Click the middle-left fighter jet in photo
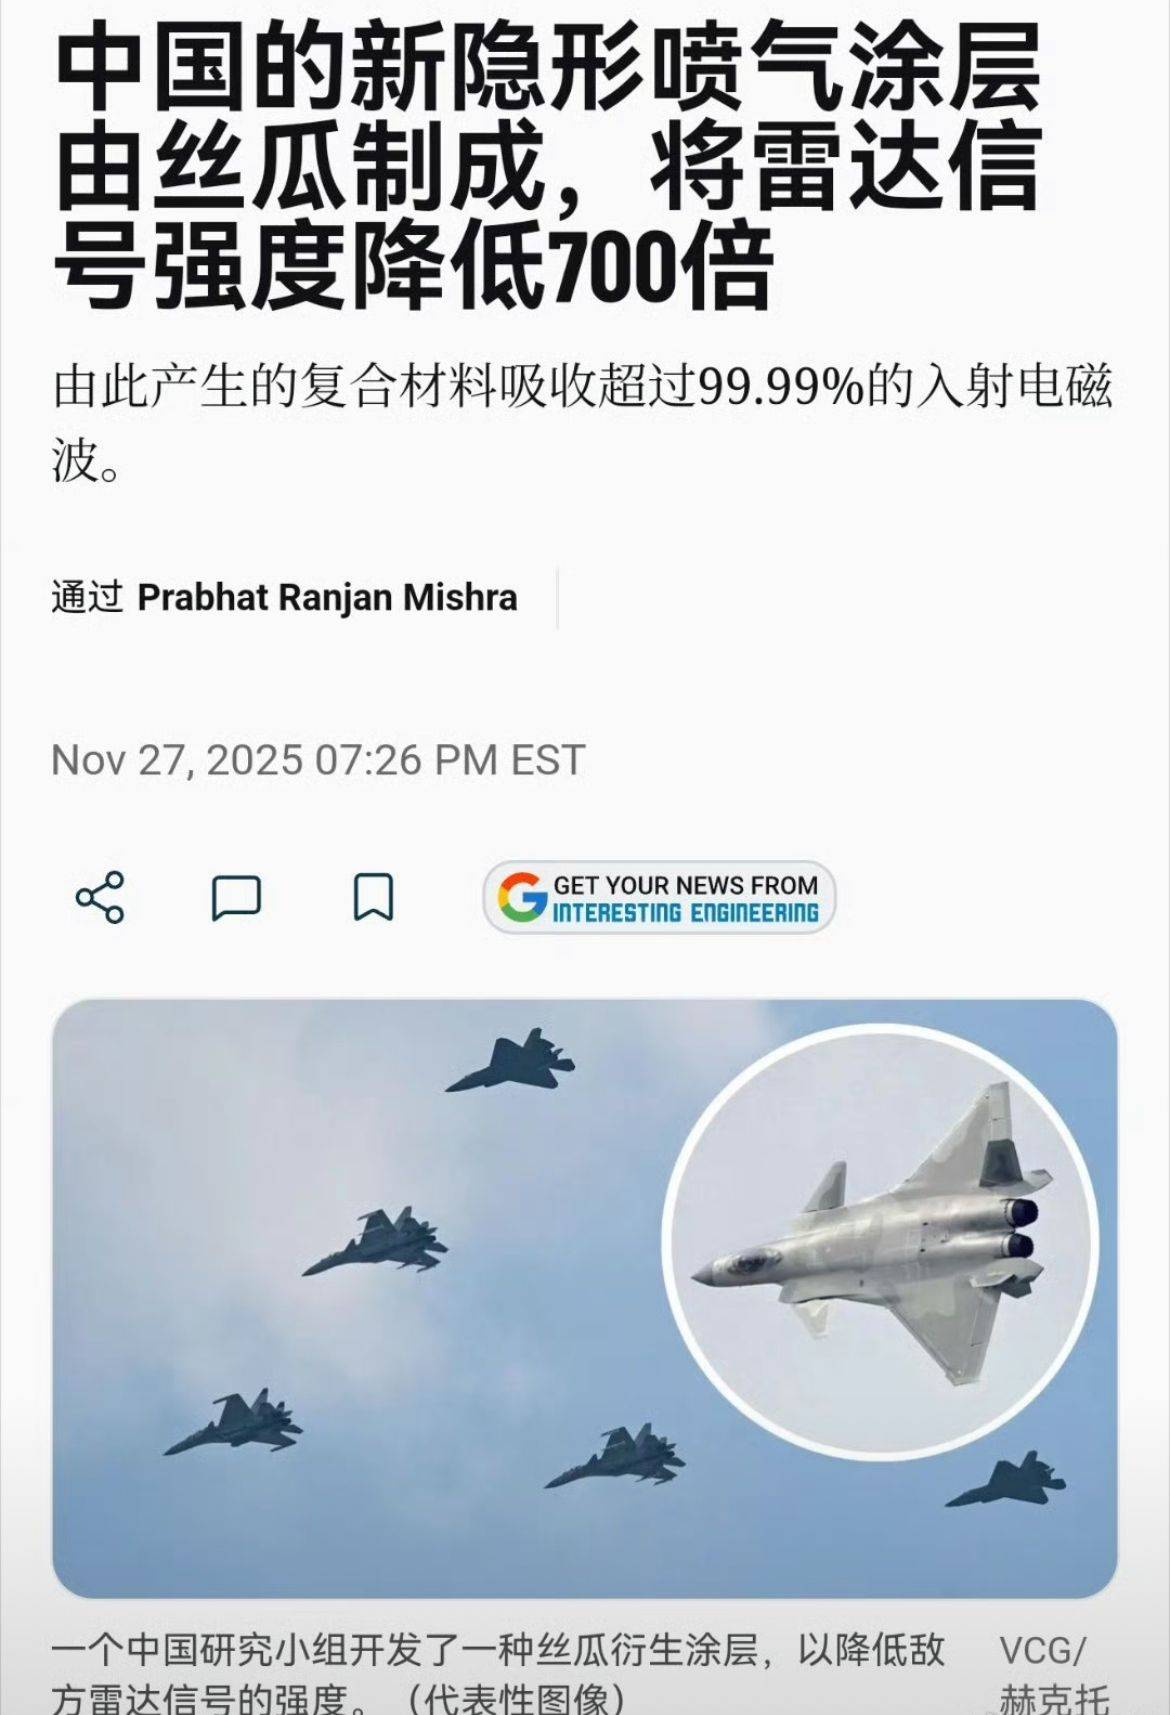Screen dimensions: 1170x1715 click(x=376, y=1241)
